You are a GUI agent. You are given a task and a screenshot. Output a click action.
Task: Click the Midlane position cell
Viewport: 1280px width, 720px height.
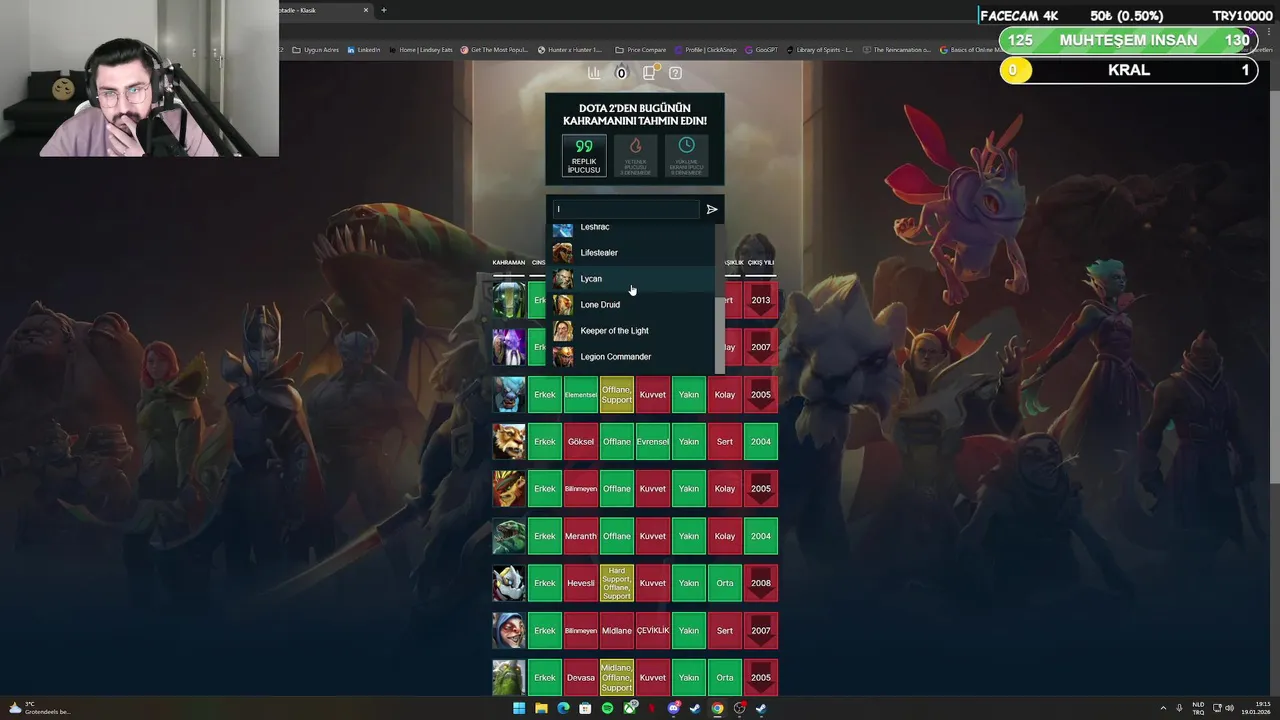point(617,630)
